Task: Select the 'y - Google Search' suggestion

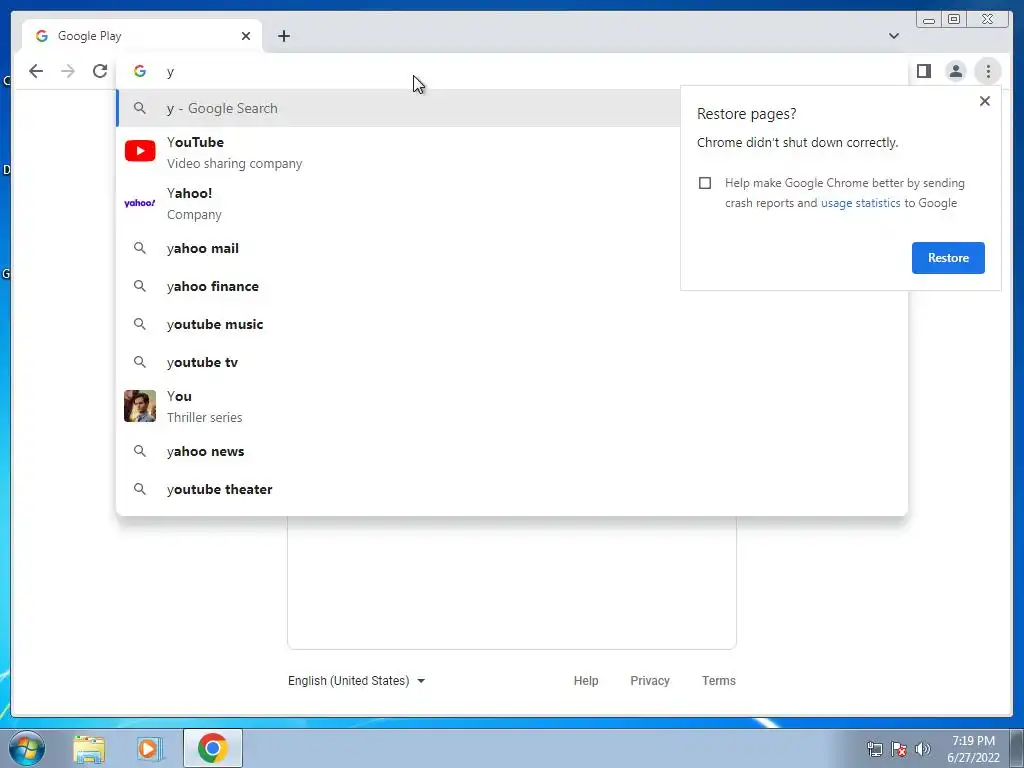Action: click(x=398, y=108)
